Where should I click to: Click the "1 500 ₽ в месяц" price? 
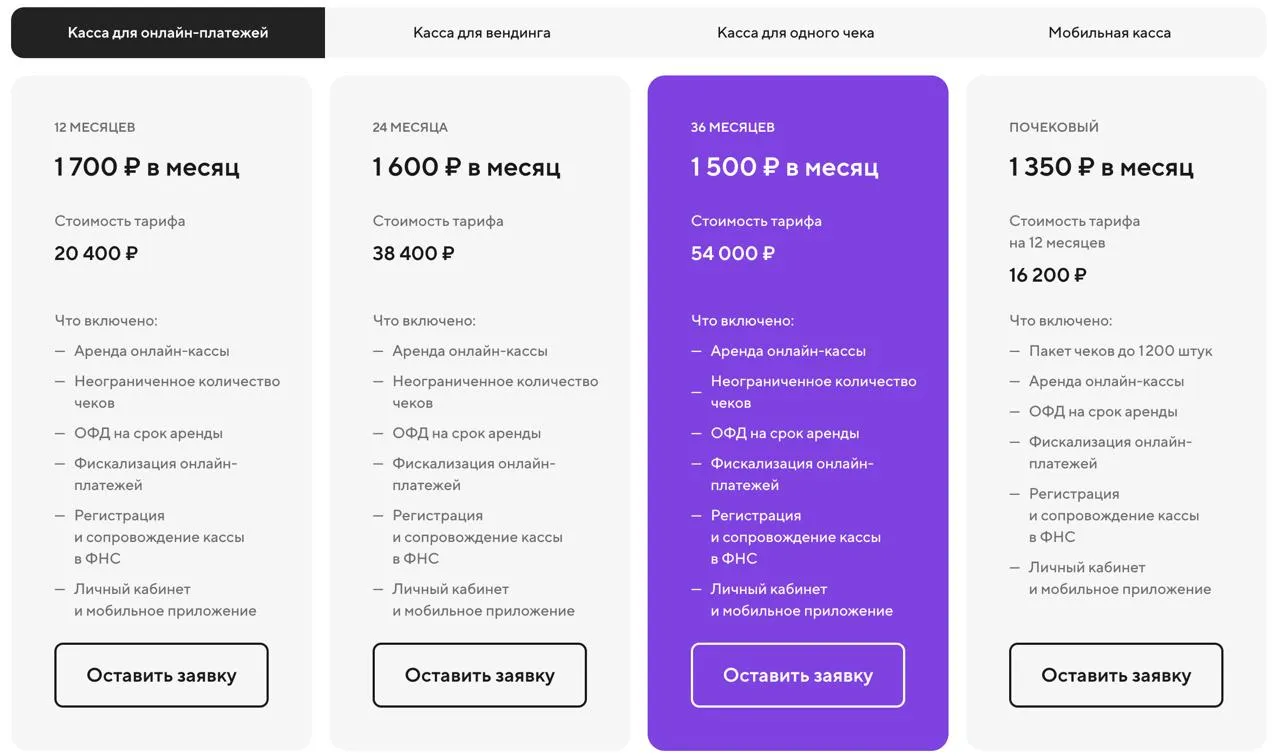[x=784, y=167]
